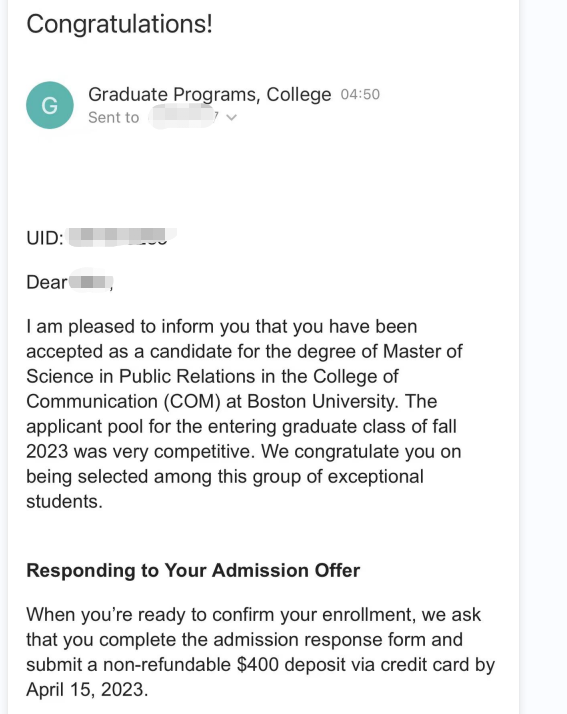Click the words Boston University in paragraph
Image resolution: width=567 pixels, height=714 pixels.
pos(322,401)
